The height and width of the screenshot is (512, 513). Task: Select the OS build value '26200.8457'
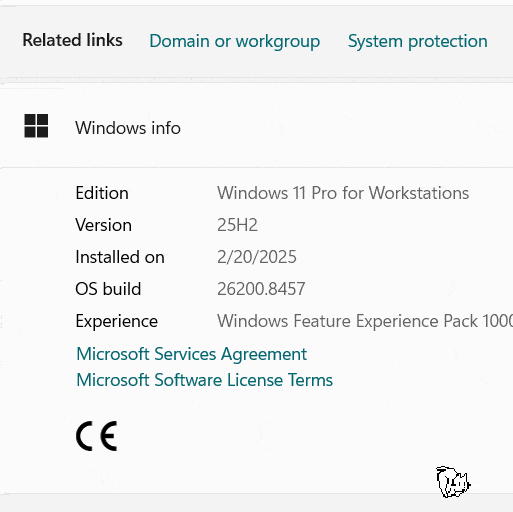[261, 289]
